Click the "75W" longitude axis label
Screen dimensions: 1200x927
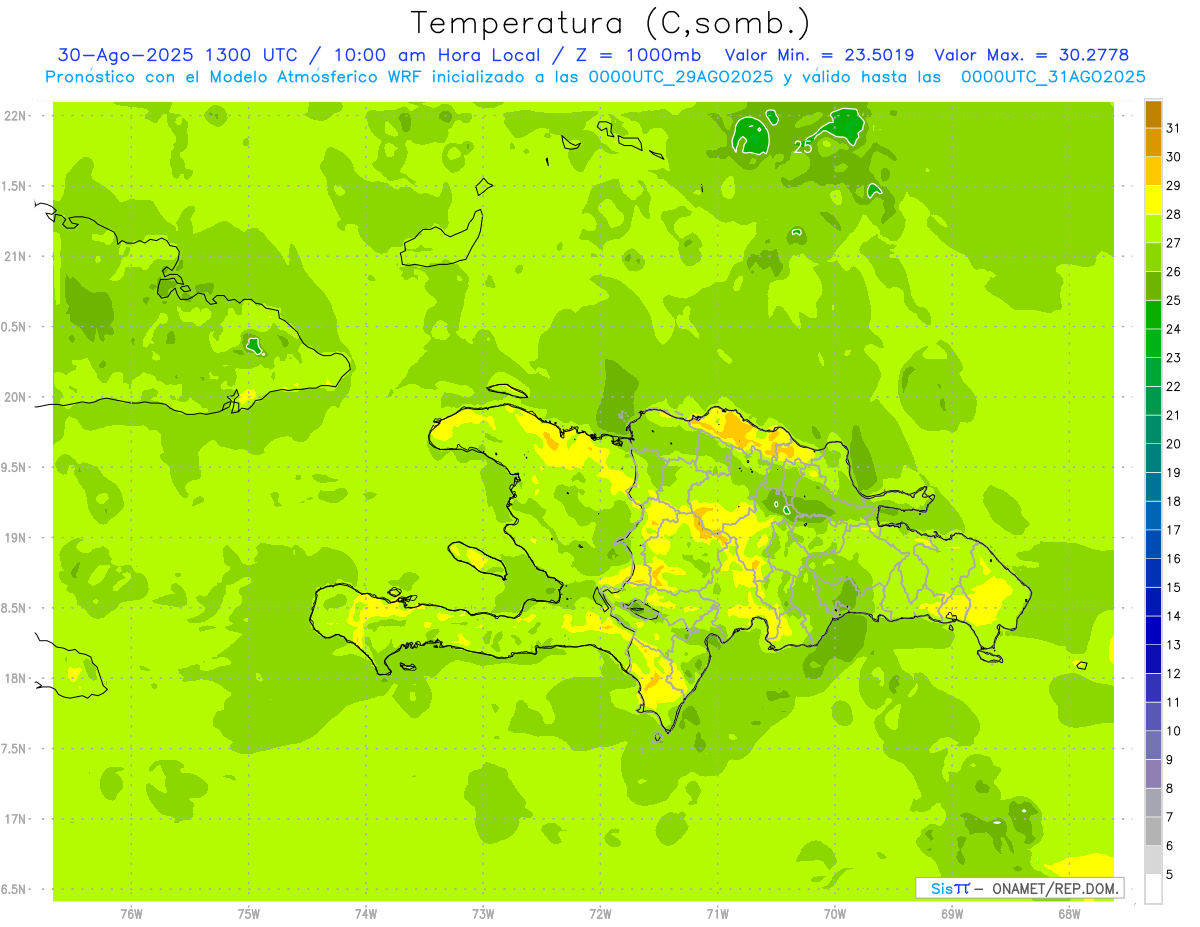249,914
